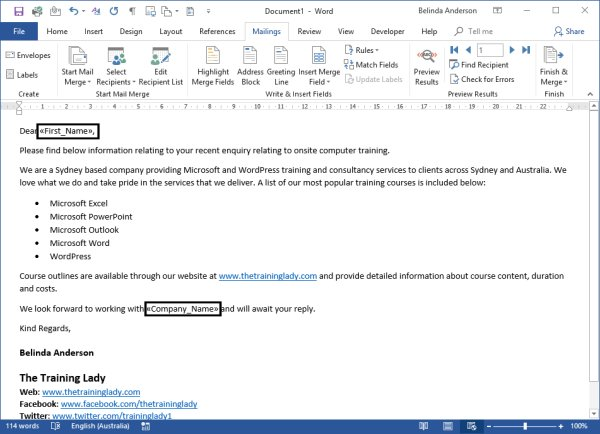600x434 pixels.
Task: Click the Envelopes button
Action: pos(28,55)
